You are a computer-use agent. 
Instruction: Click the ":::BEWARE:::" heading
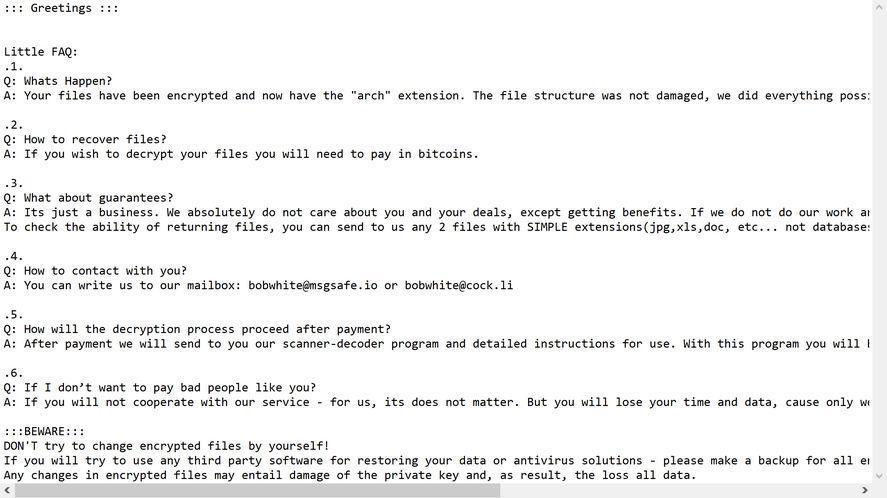coord(44,431)
